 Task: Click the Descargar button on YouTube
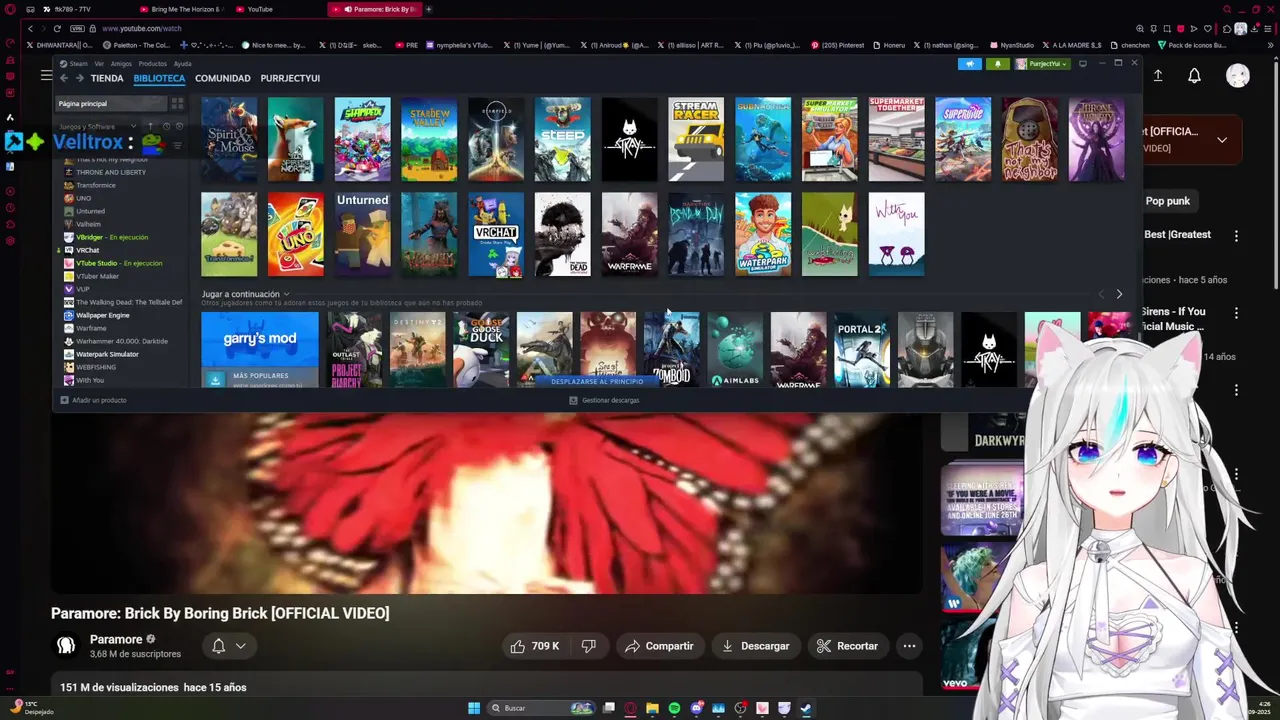755,646
